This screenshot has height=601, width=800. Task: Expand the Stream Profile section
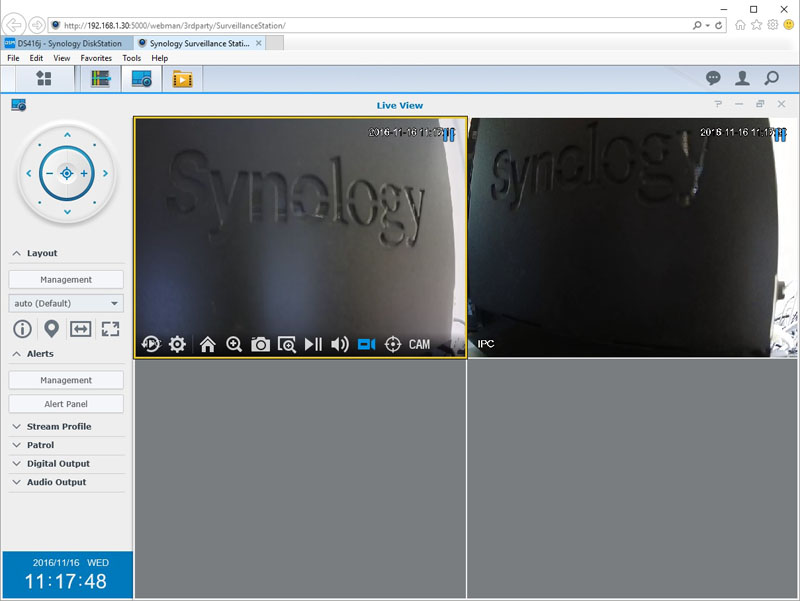click(17, 427)
